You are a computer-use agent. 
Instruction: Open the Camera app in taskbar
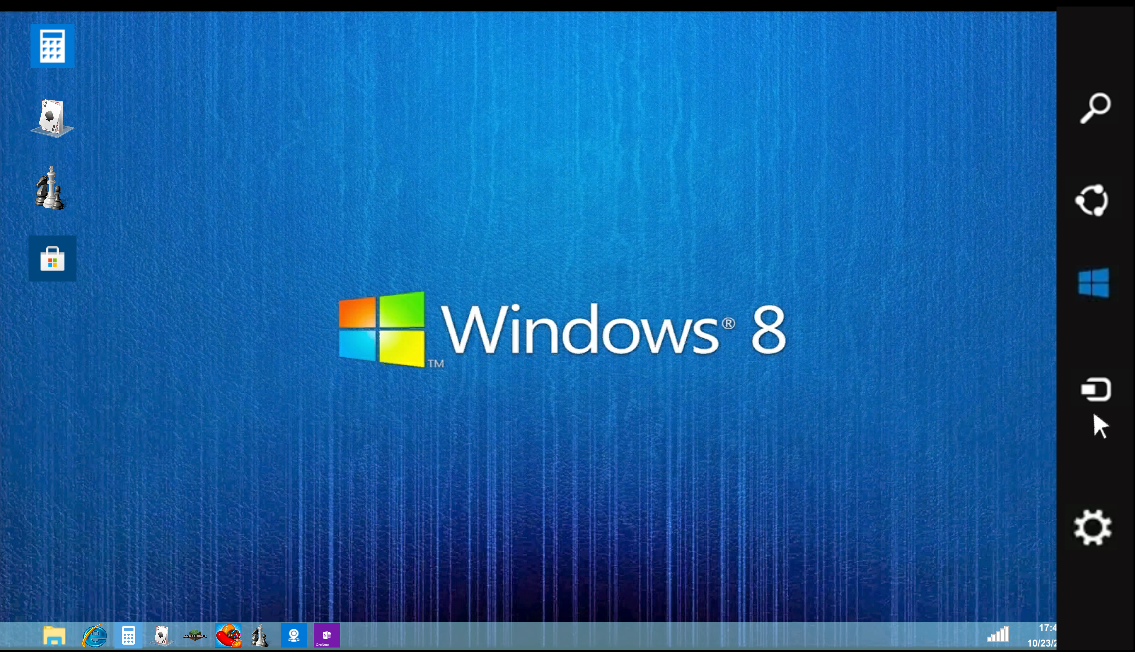click(293, 635)
